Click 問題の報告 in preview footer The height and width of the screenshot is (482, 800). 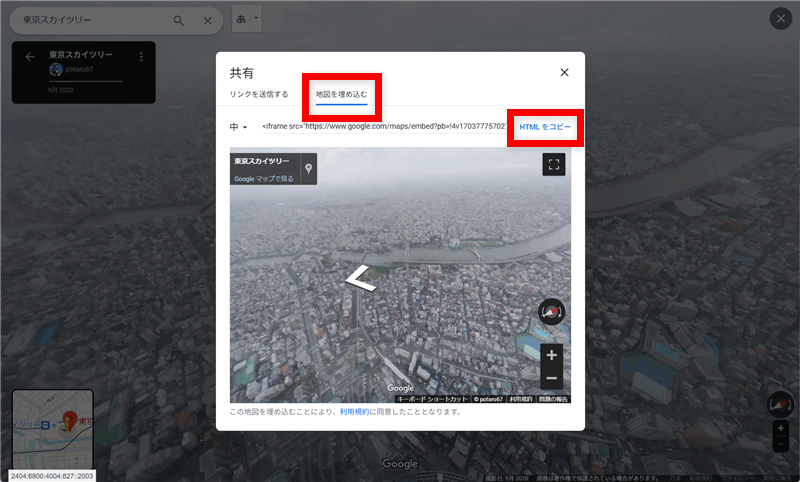(x=553, y=399)
